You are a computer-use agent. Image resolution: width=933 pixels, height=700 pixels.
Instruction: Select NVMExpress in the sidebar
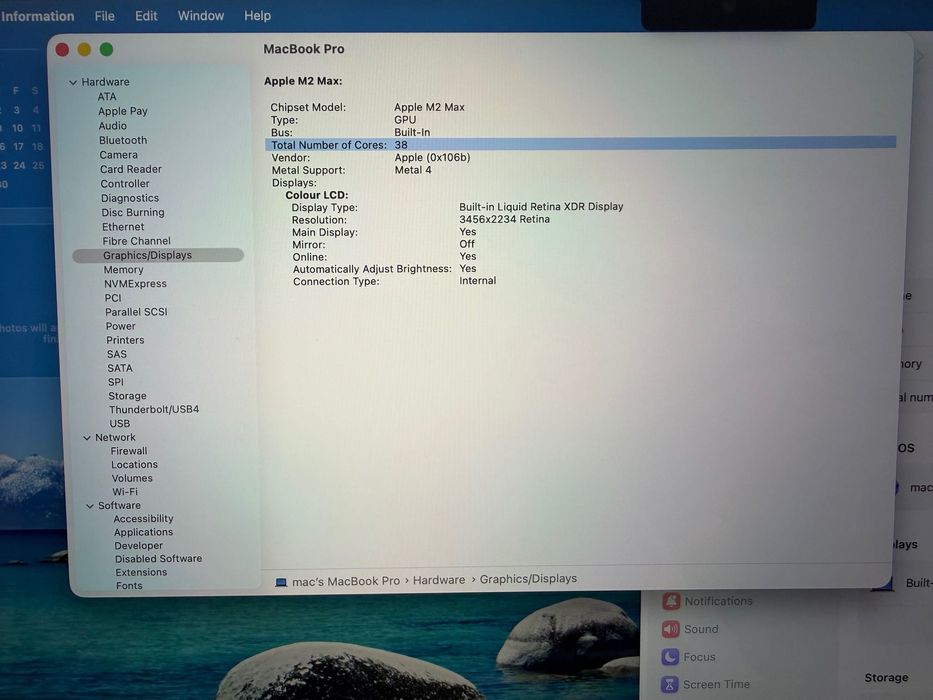pyautogui.click(x=136, y=284)
